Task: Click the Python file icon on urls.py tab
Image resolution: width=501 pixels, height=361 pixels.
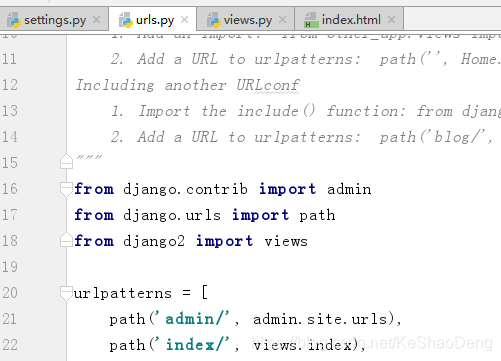Action: click(126, 20)
